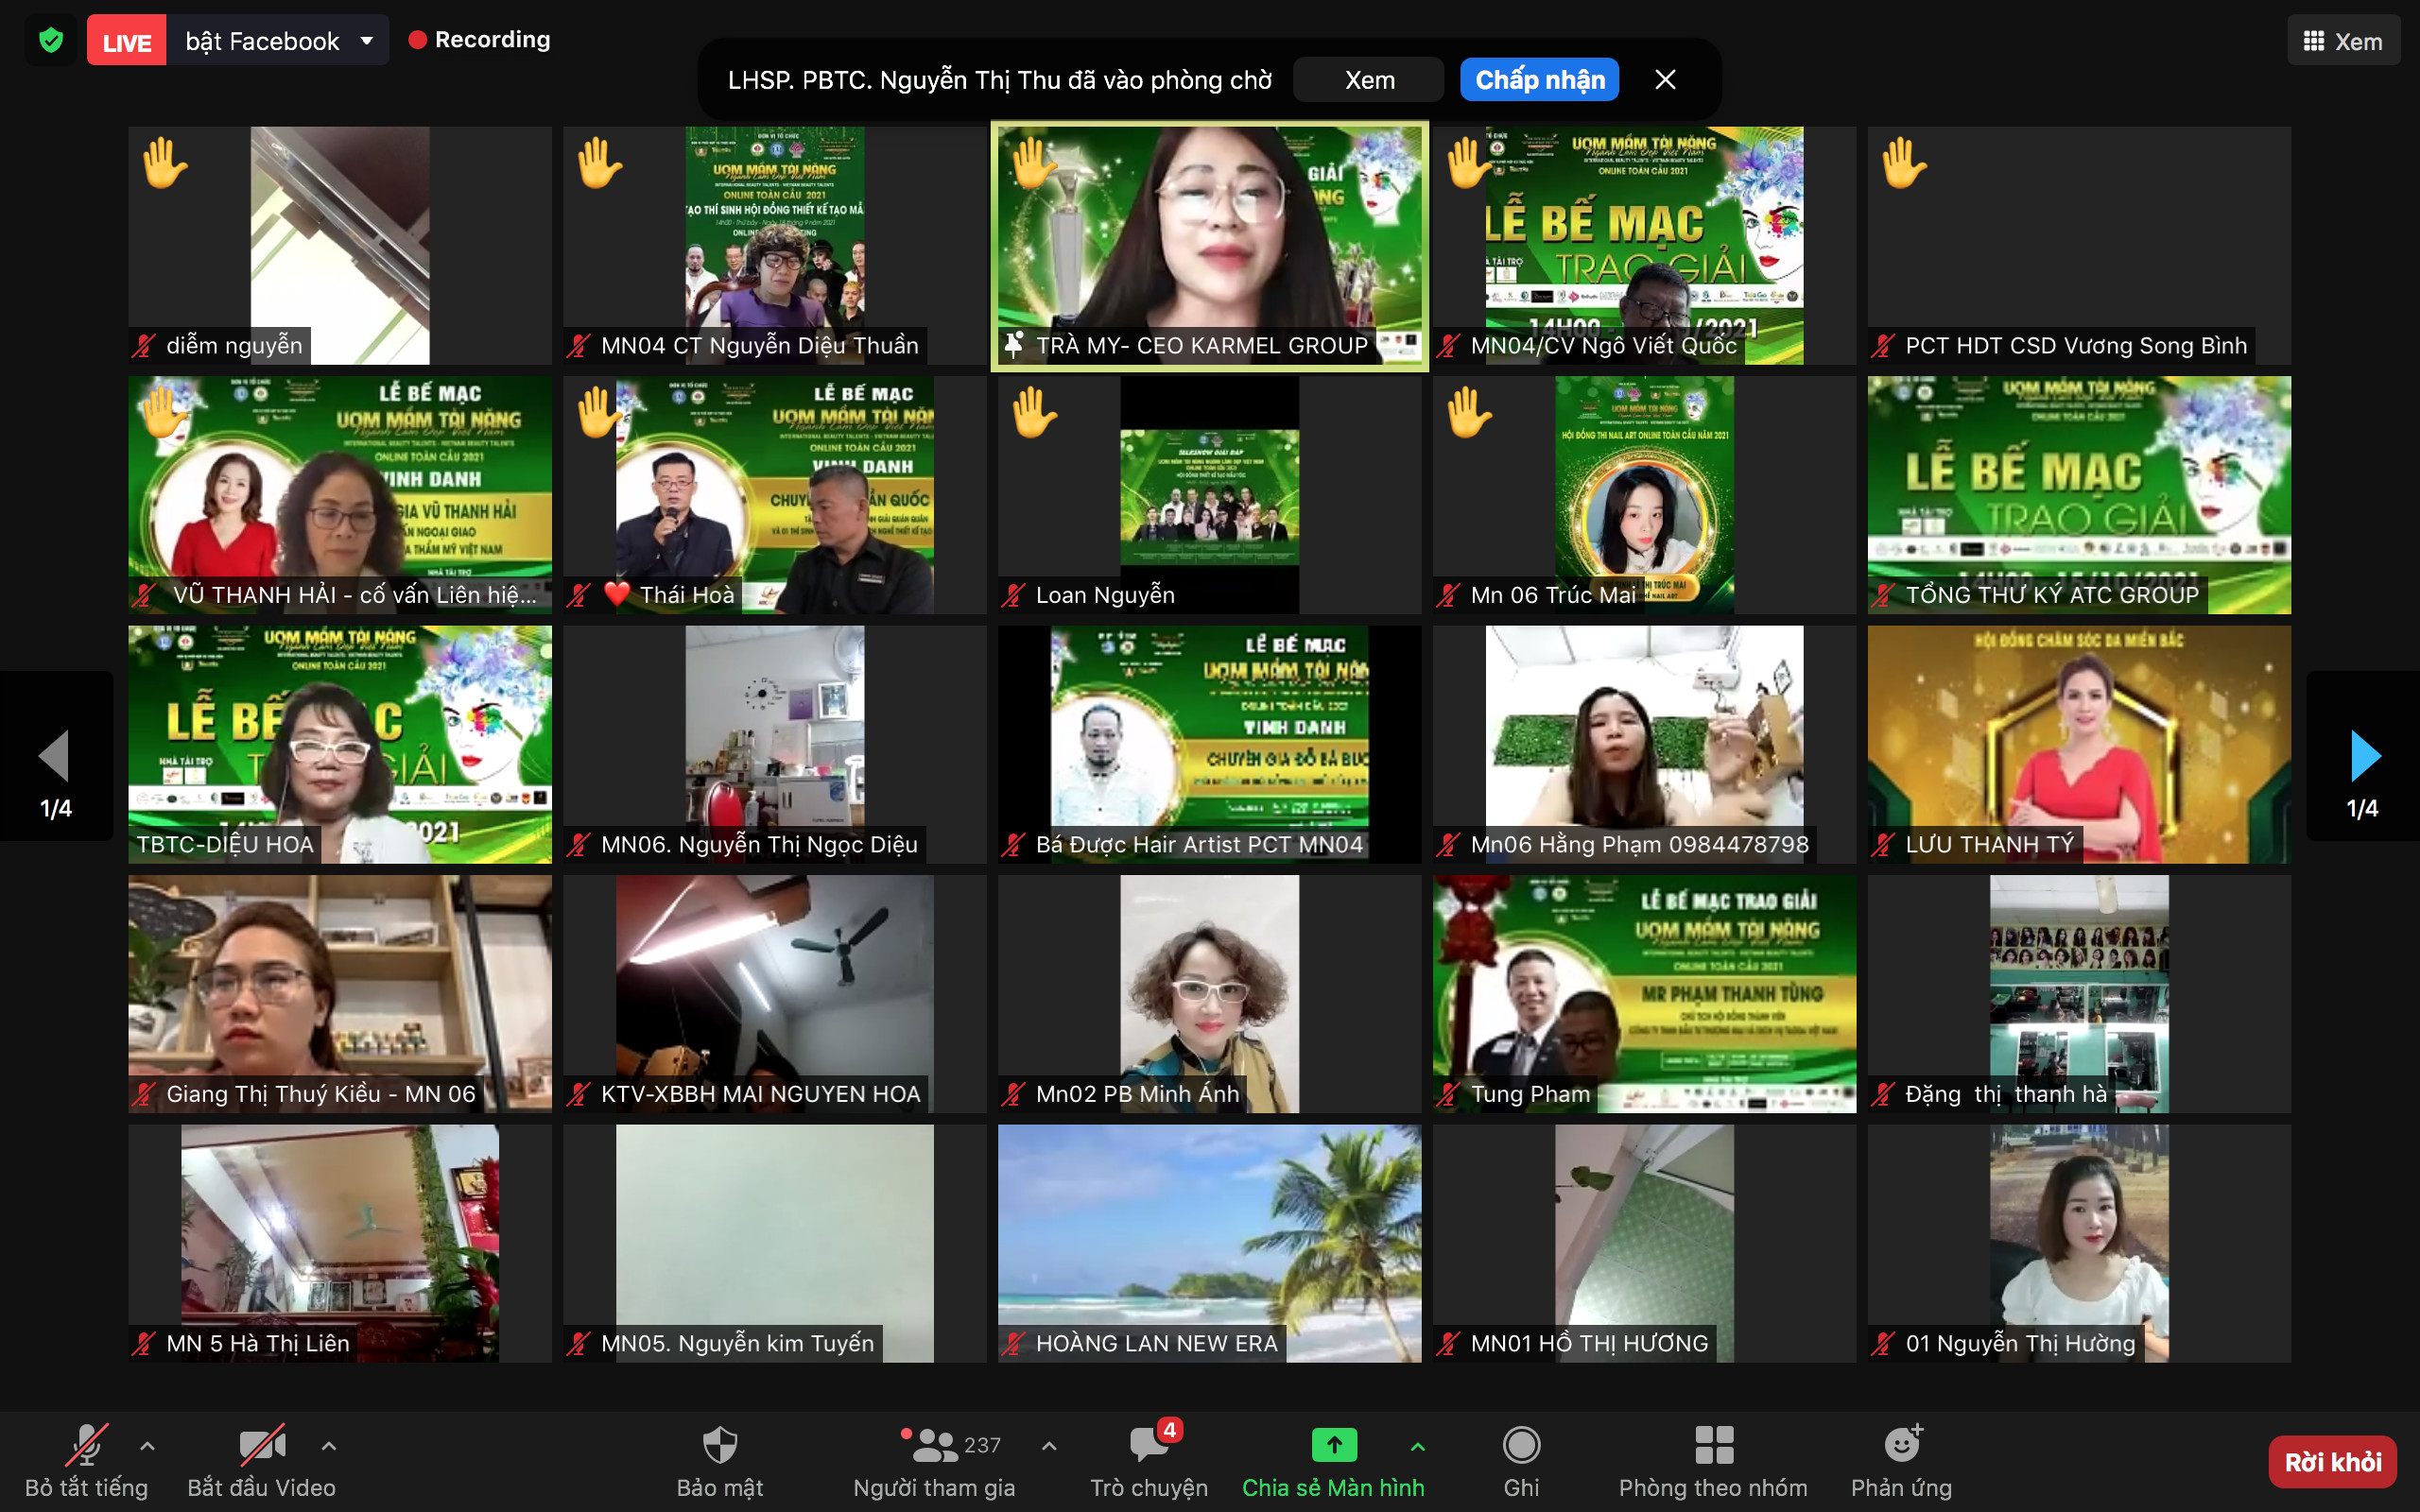The width and height of the screenshot is (2420, 1512).
Task: Expand video options chevron beside camera
Action: click(x=328, y=1445)
